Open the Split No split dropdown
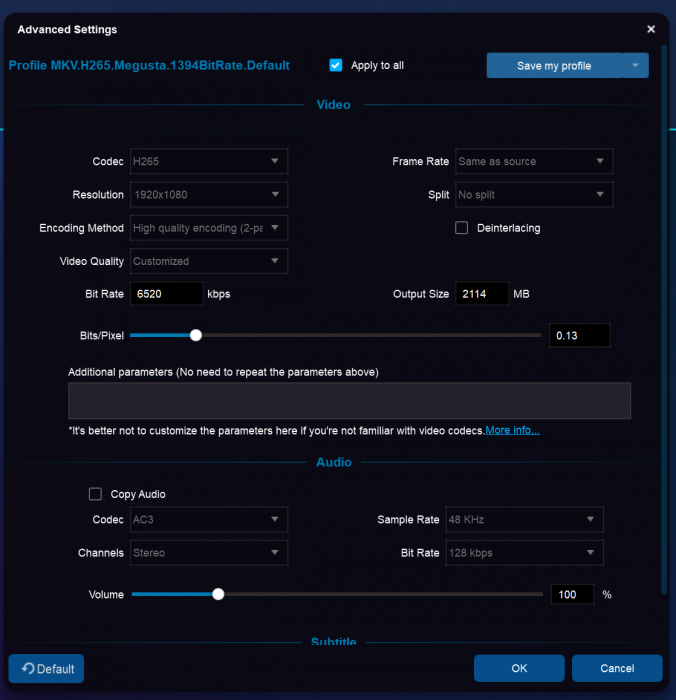The width and height of the screenshot is (676, 700). coord(534,194)
